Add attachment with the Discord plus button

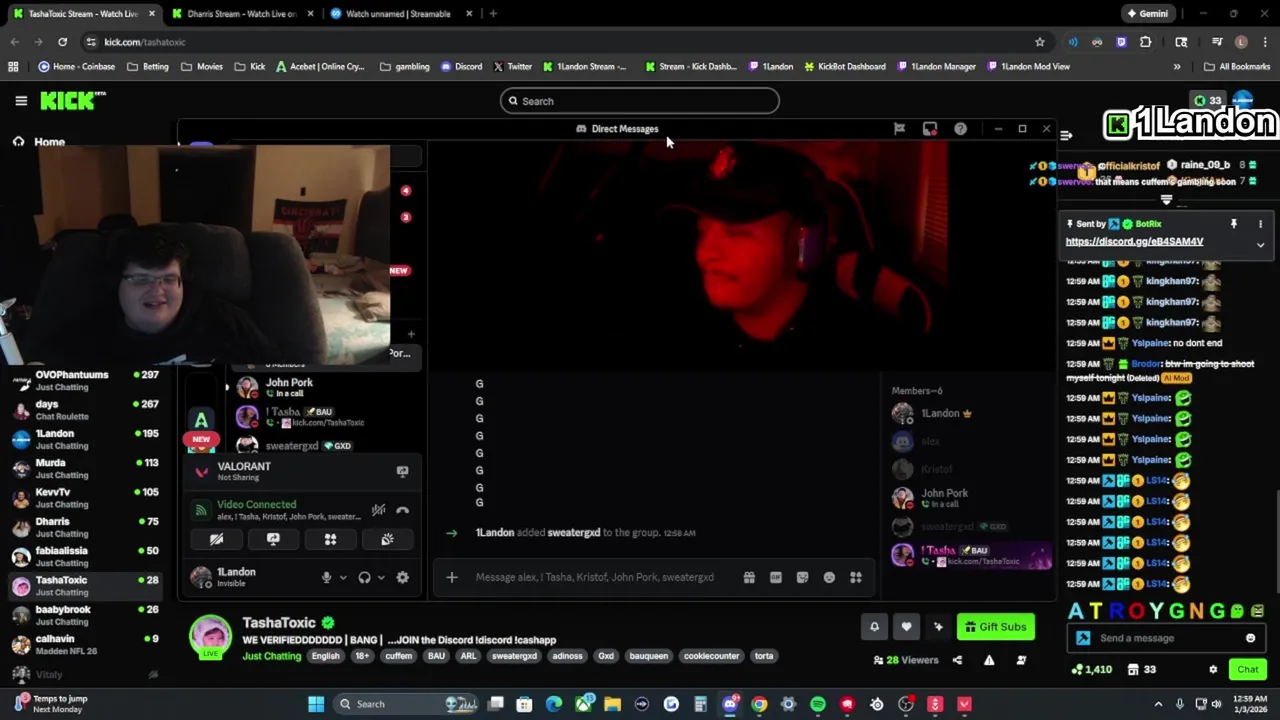tap(451, 577)
